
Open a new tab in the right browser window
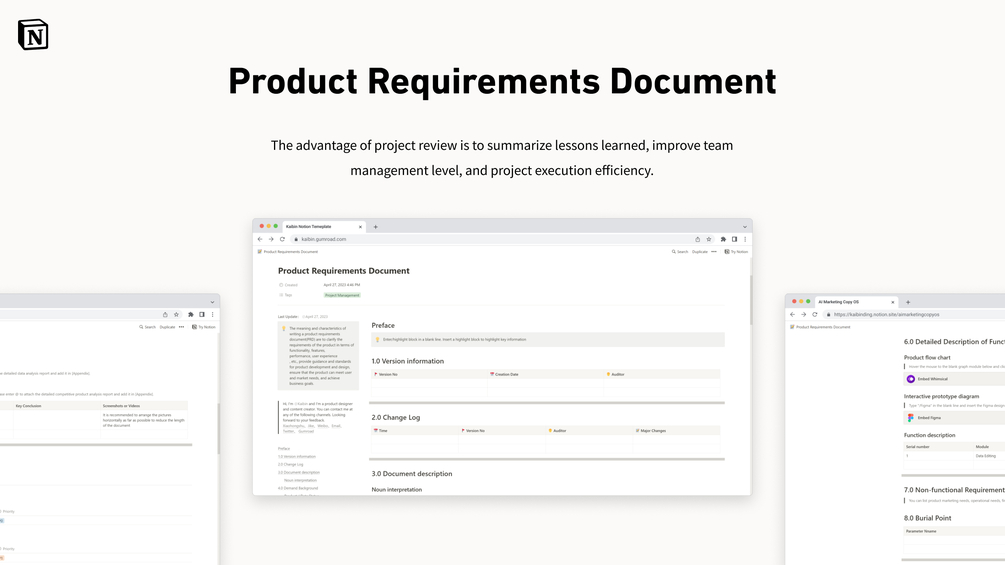pyautogui.click(x=908, y=302)
